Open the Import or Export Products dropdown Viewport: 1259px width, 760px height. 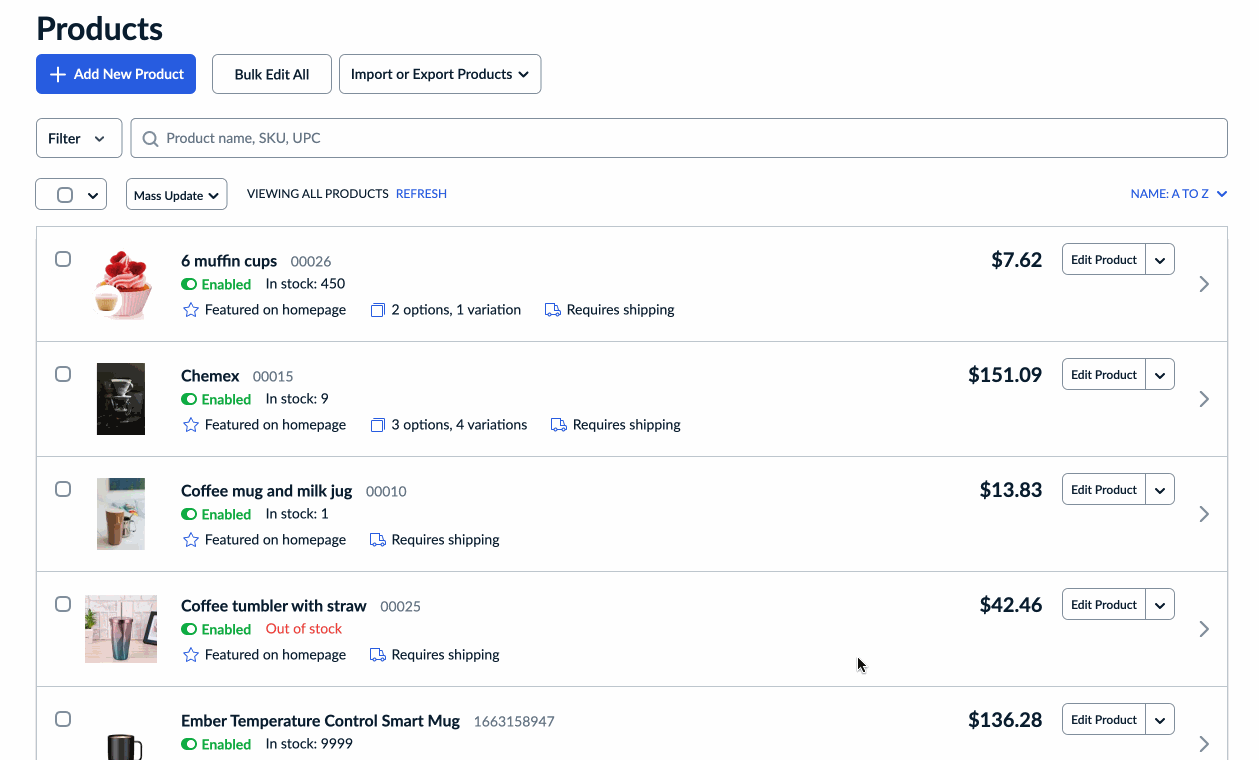point(440,74)
